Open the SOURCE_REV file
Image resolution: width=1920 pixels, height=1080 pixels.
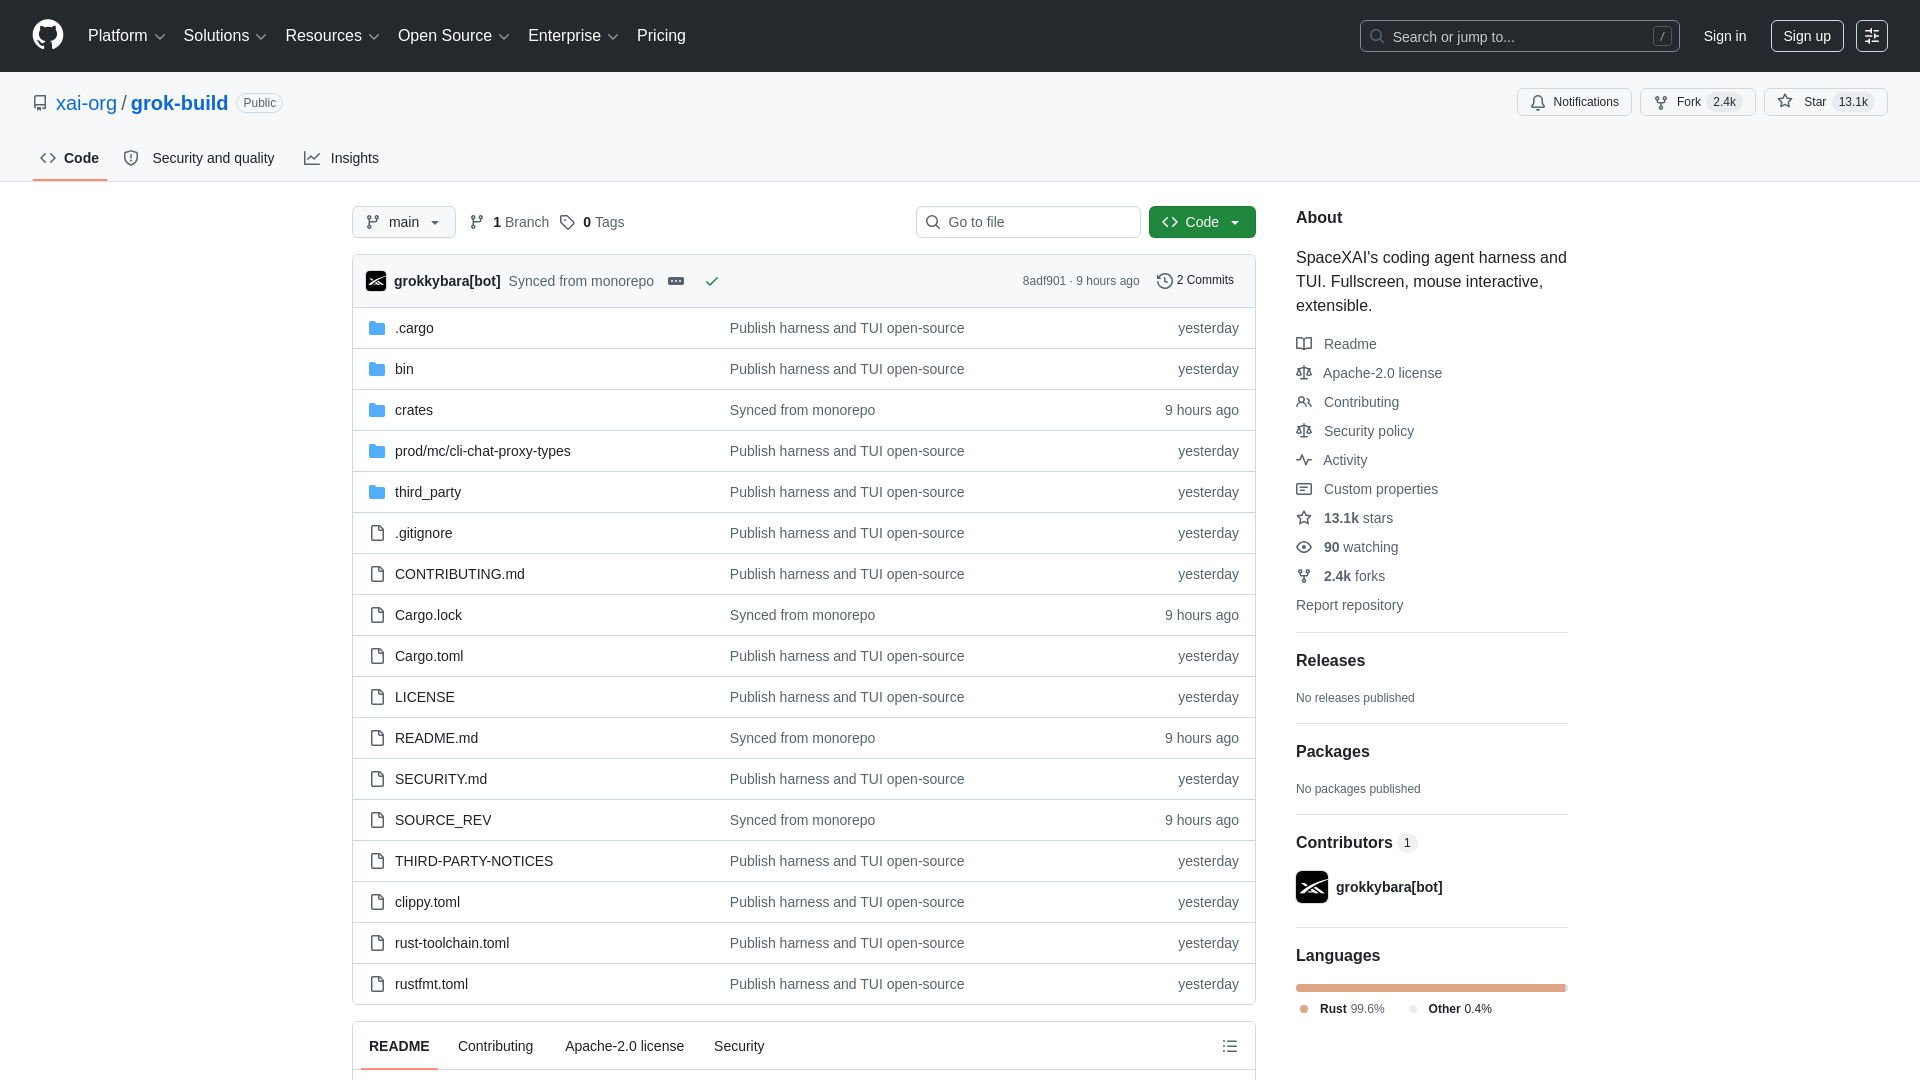click(443, 820)
